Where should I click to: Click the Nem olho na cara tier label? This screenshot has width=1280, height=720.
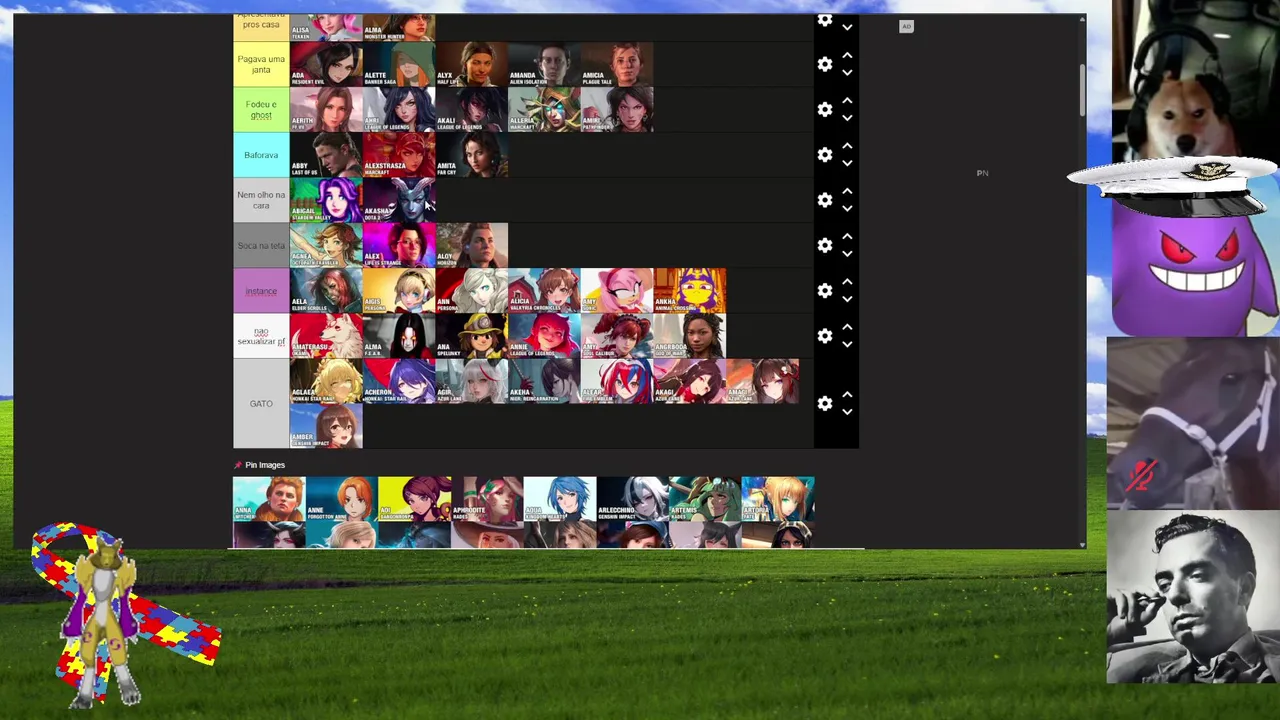261,200
